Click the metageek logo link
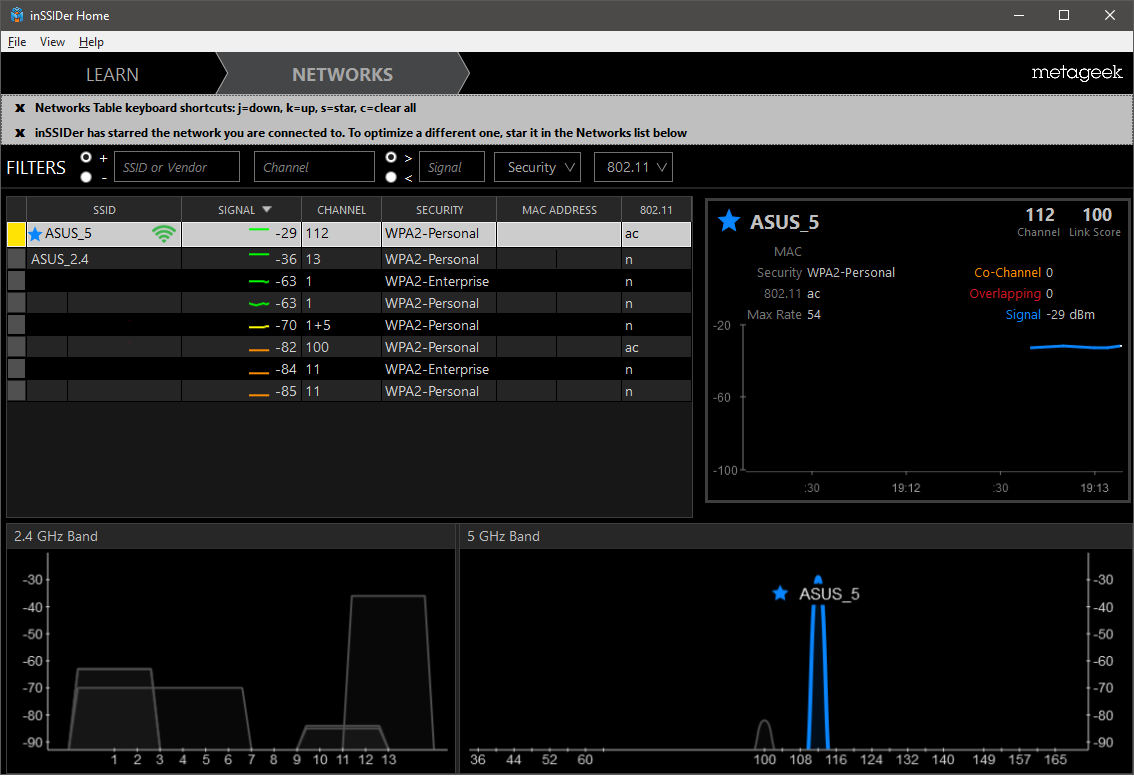 pos(1077,73)
